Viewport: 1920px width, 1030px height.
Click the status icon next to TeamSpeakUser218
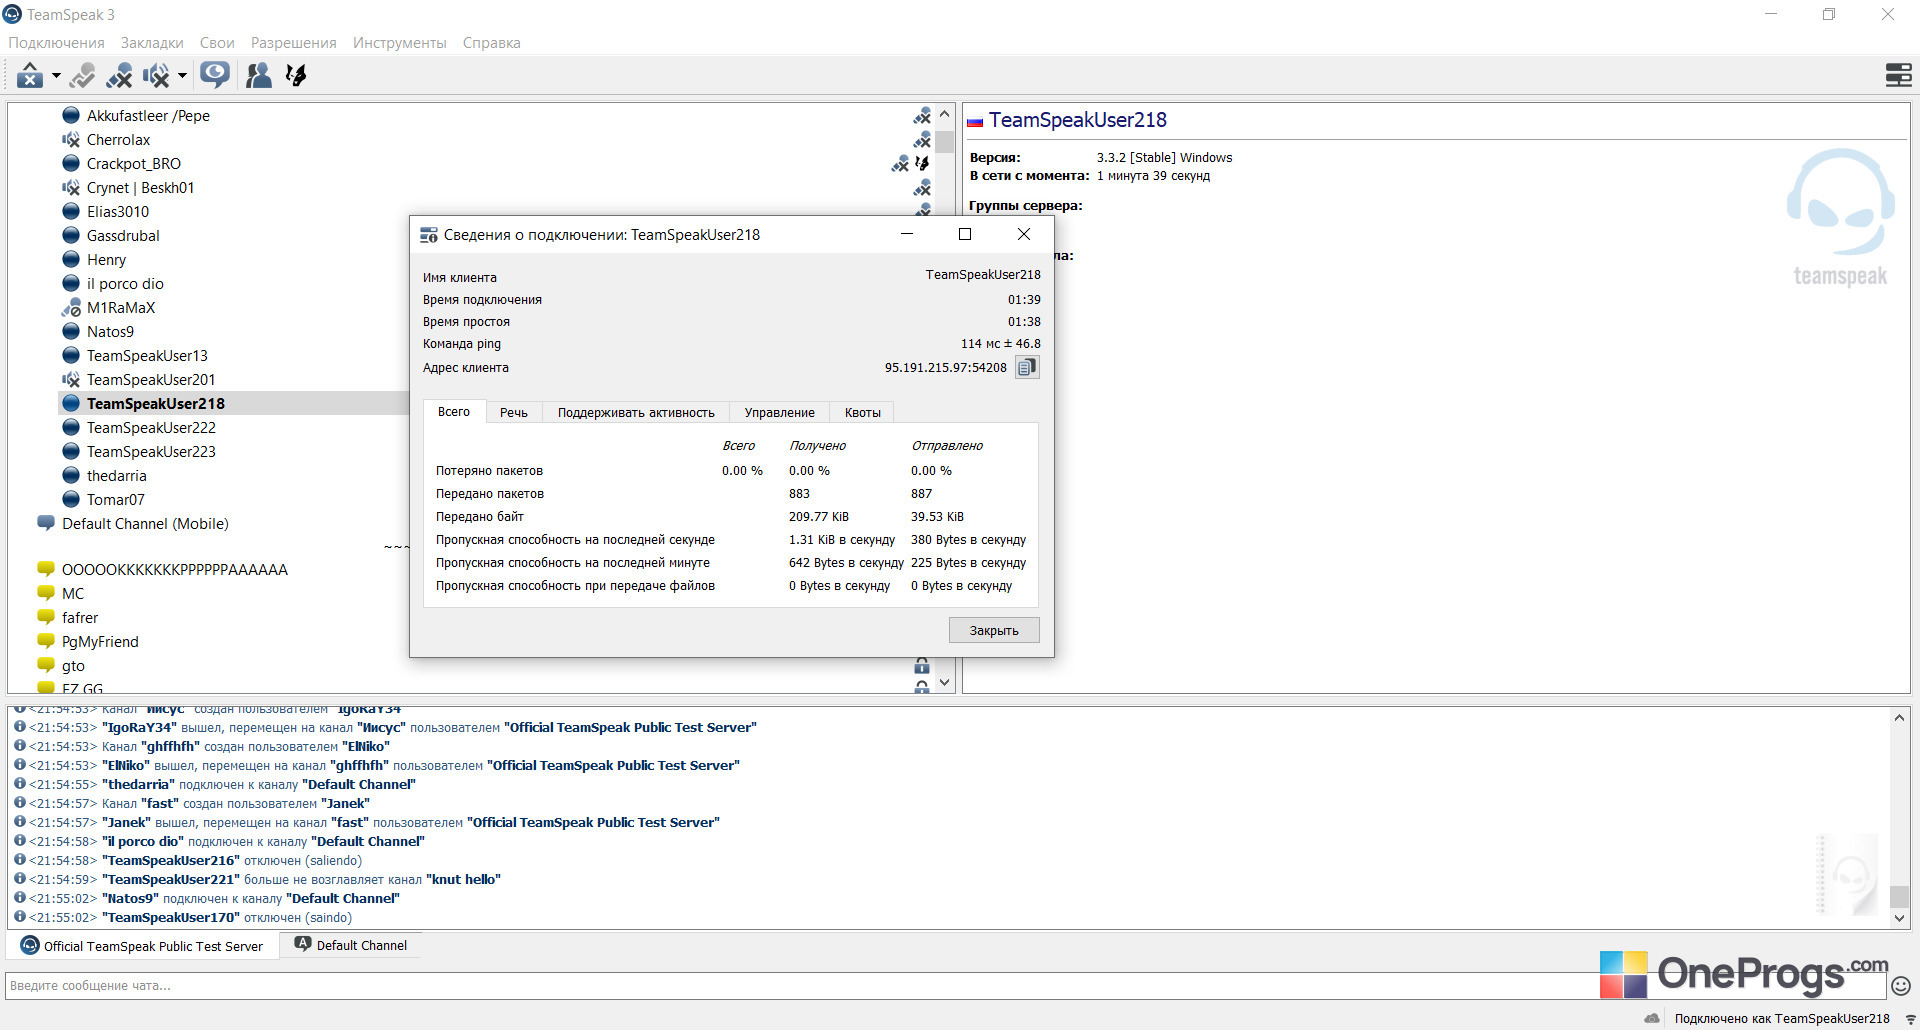point(71,403)
